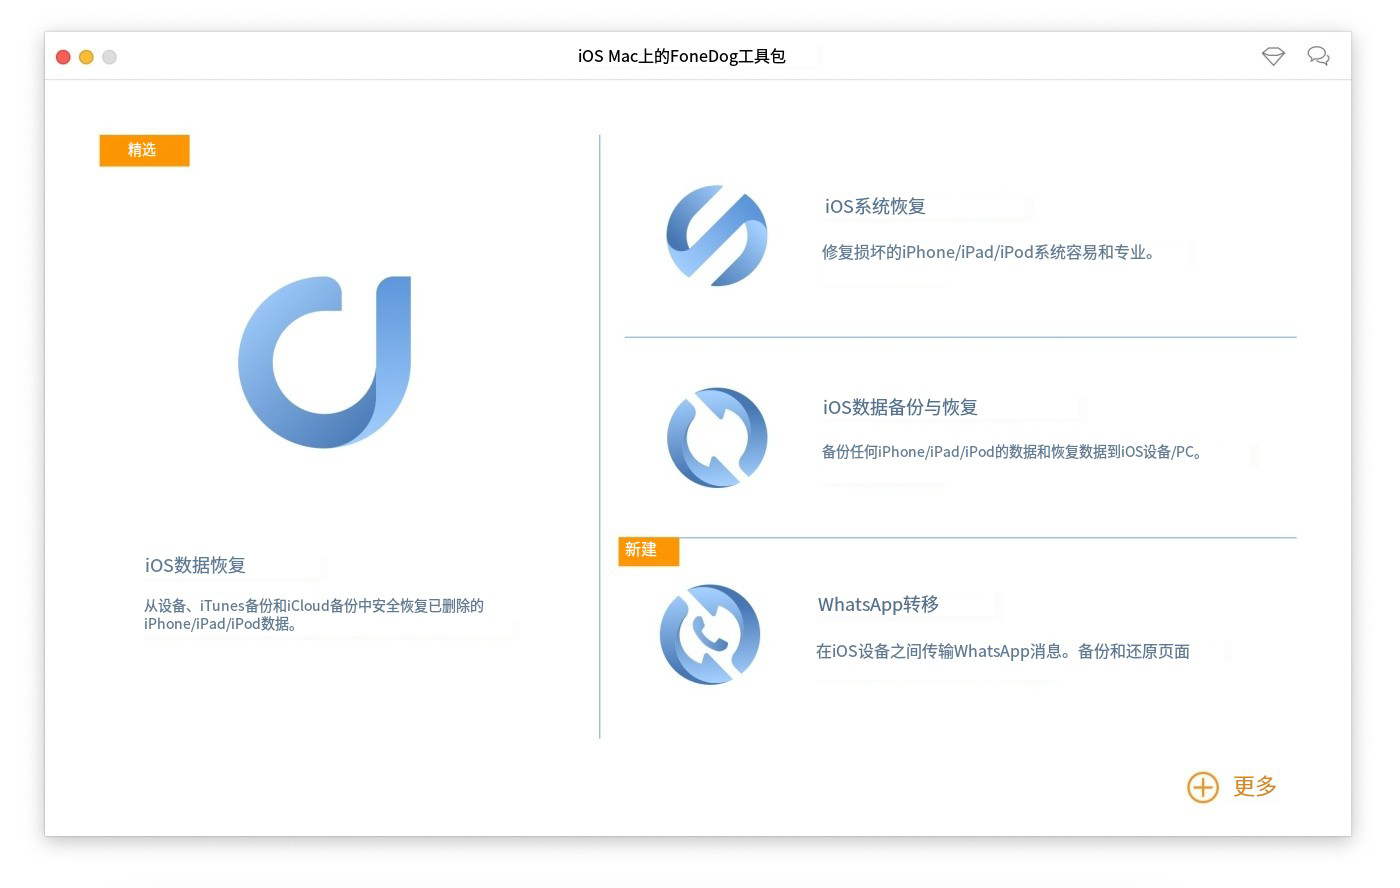The width and height of the screenshot is (1400, 888).
Task: Open the iOS数据恢复 large logo icon
Action: tap(325, 362)
